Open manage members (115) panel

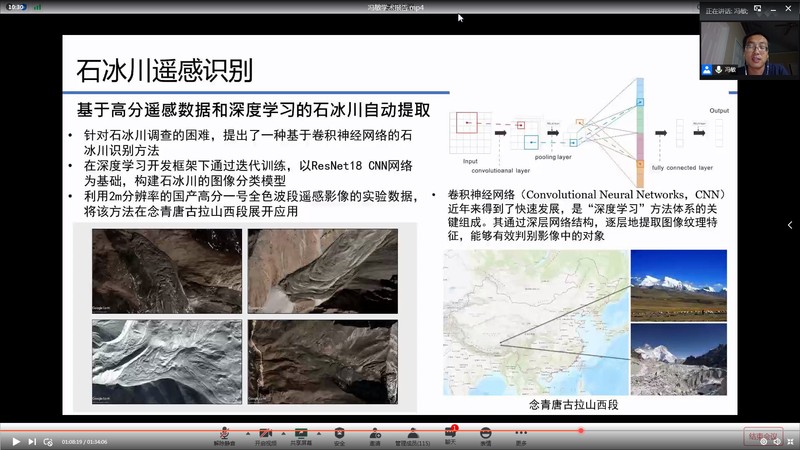[411, 433]
